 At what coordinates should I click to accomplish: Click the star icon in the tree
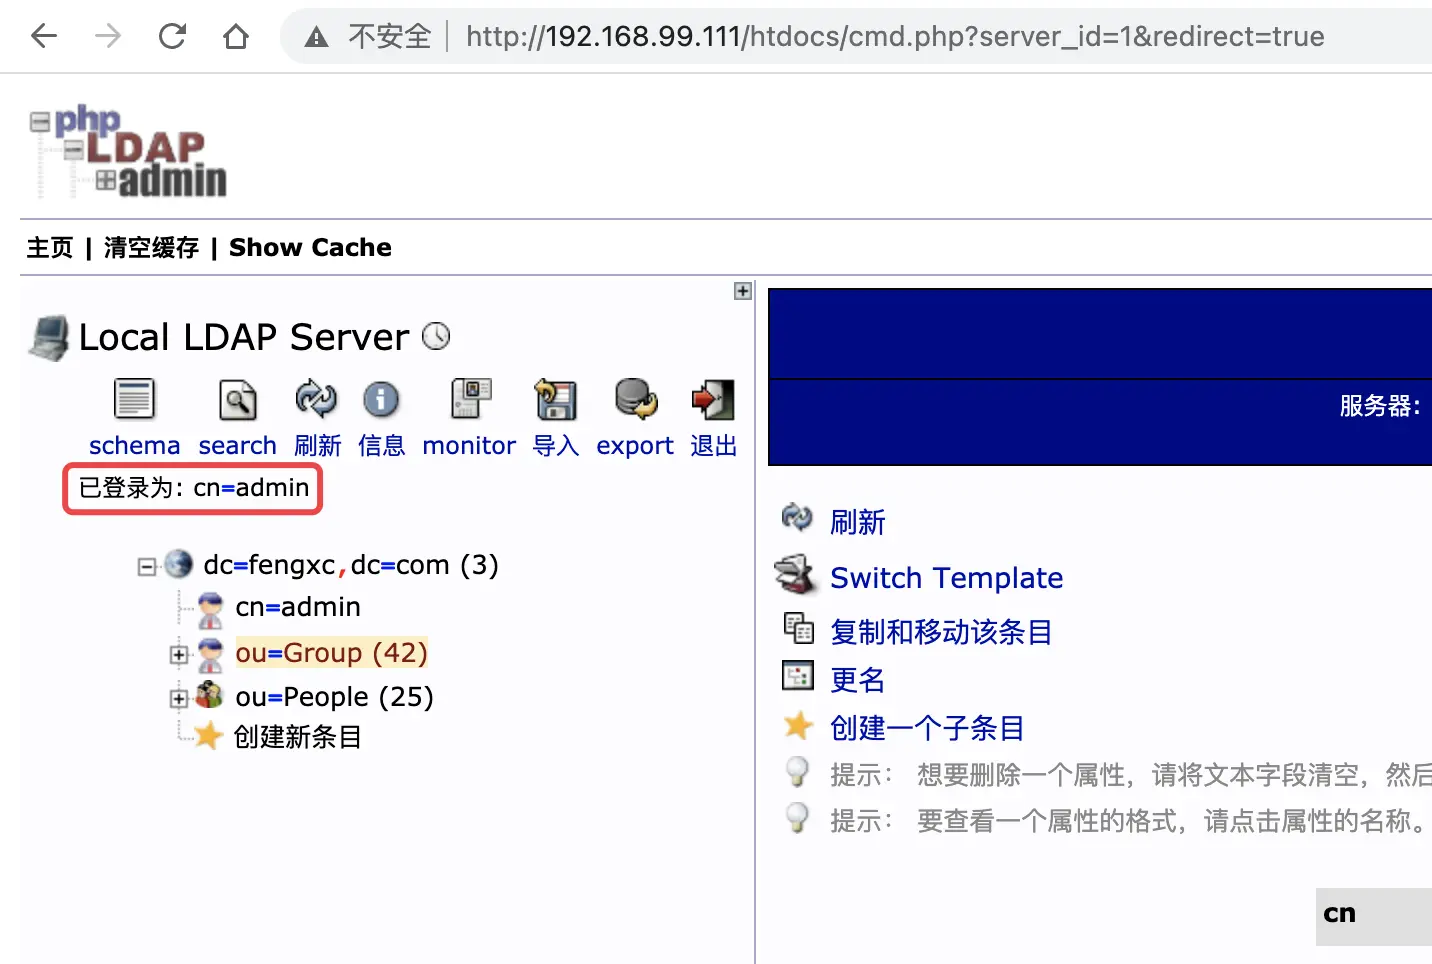pos(208,736)
